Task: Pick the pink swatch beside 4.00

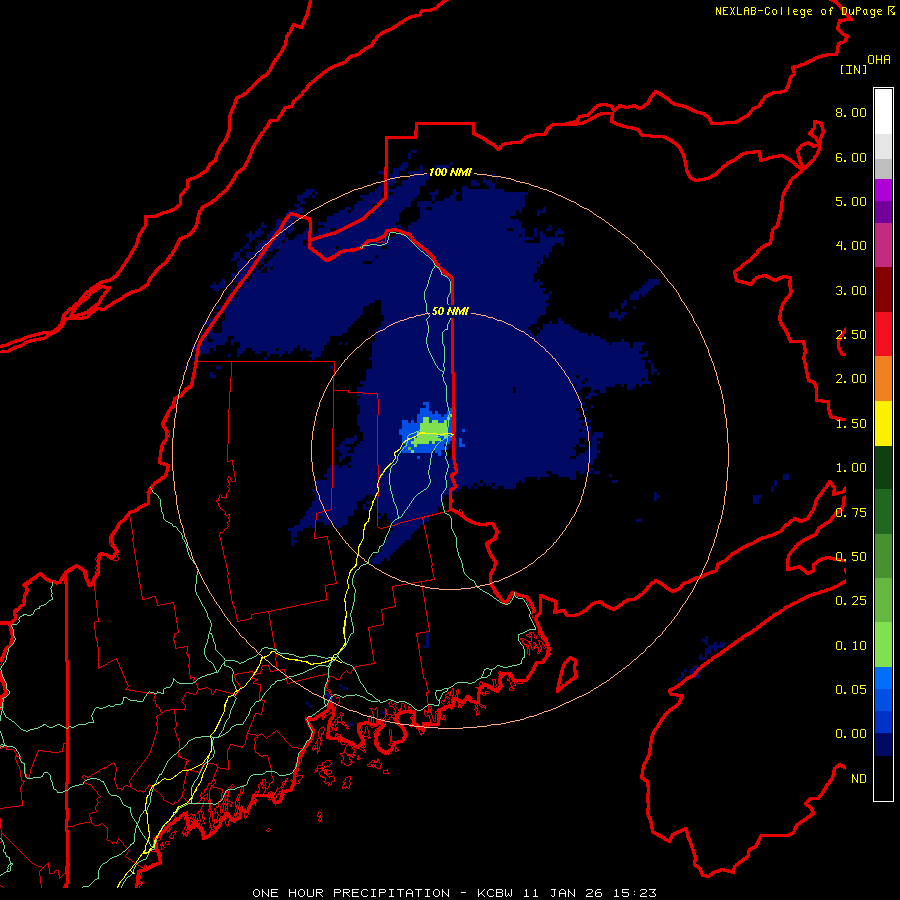Action: [883, 245]
